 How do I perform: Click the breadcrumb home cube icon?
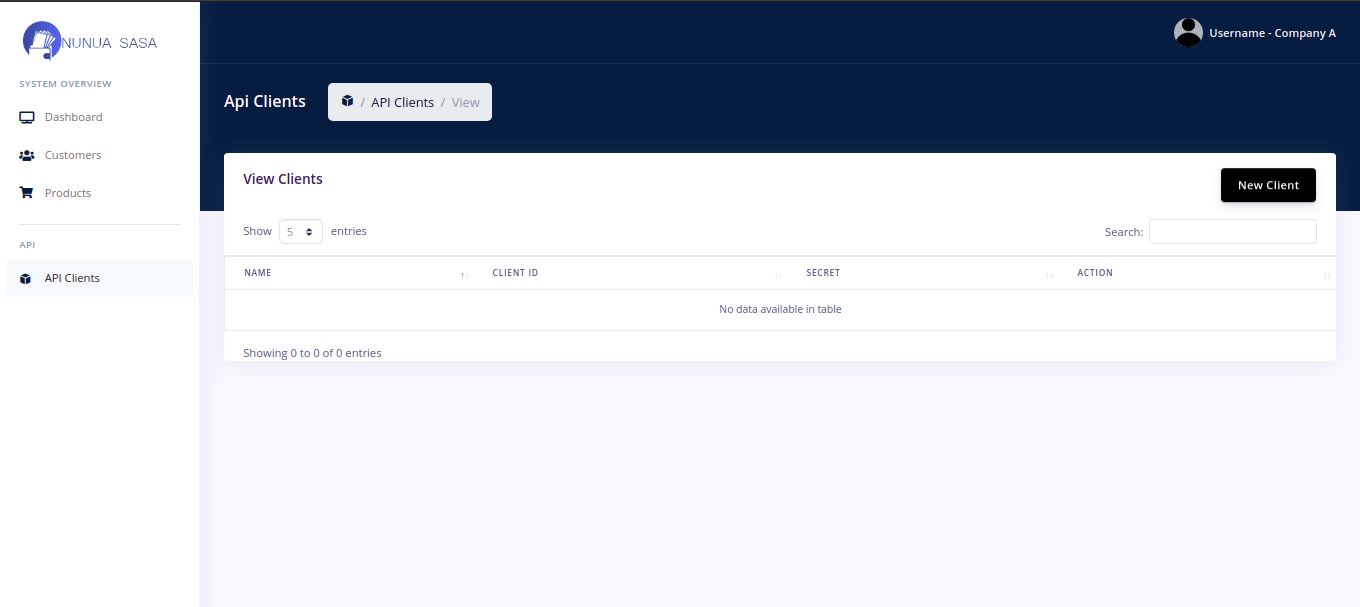pos(347,101)
